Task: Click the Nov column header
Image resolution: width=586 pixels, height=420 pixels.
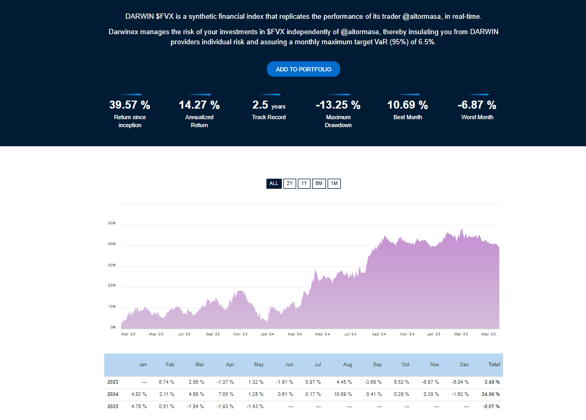Action: pyautogui.click(x=434, y=364)
